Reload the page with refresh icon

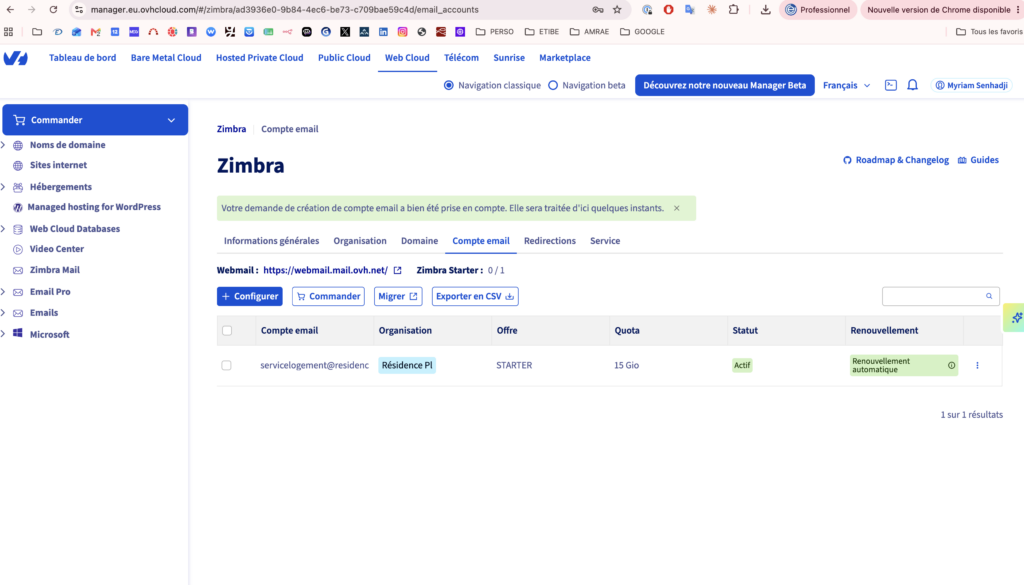point(54,10)
